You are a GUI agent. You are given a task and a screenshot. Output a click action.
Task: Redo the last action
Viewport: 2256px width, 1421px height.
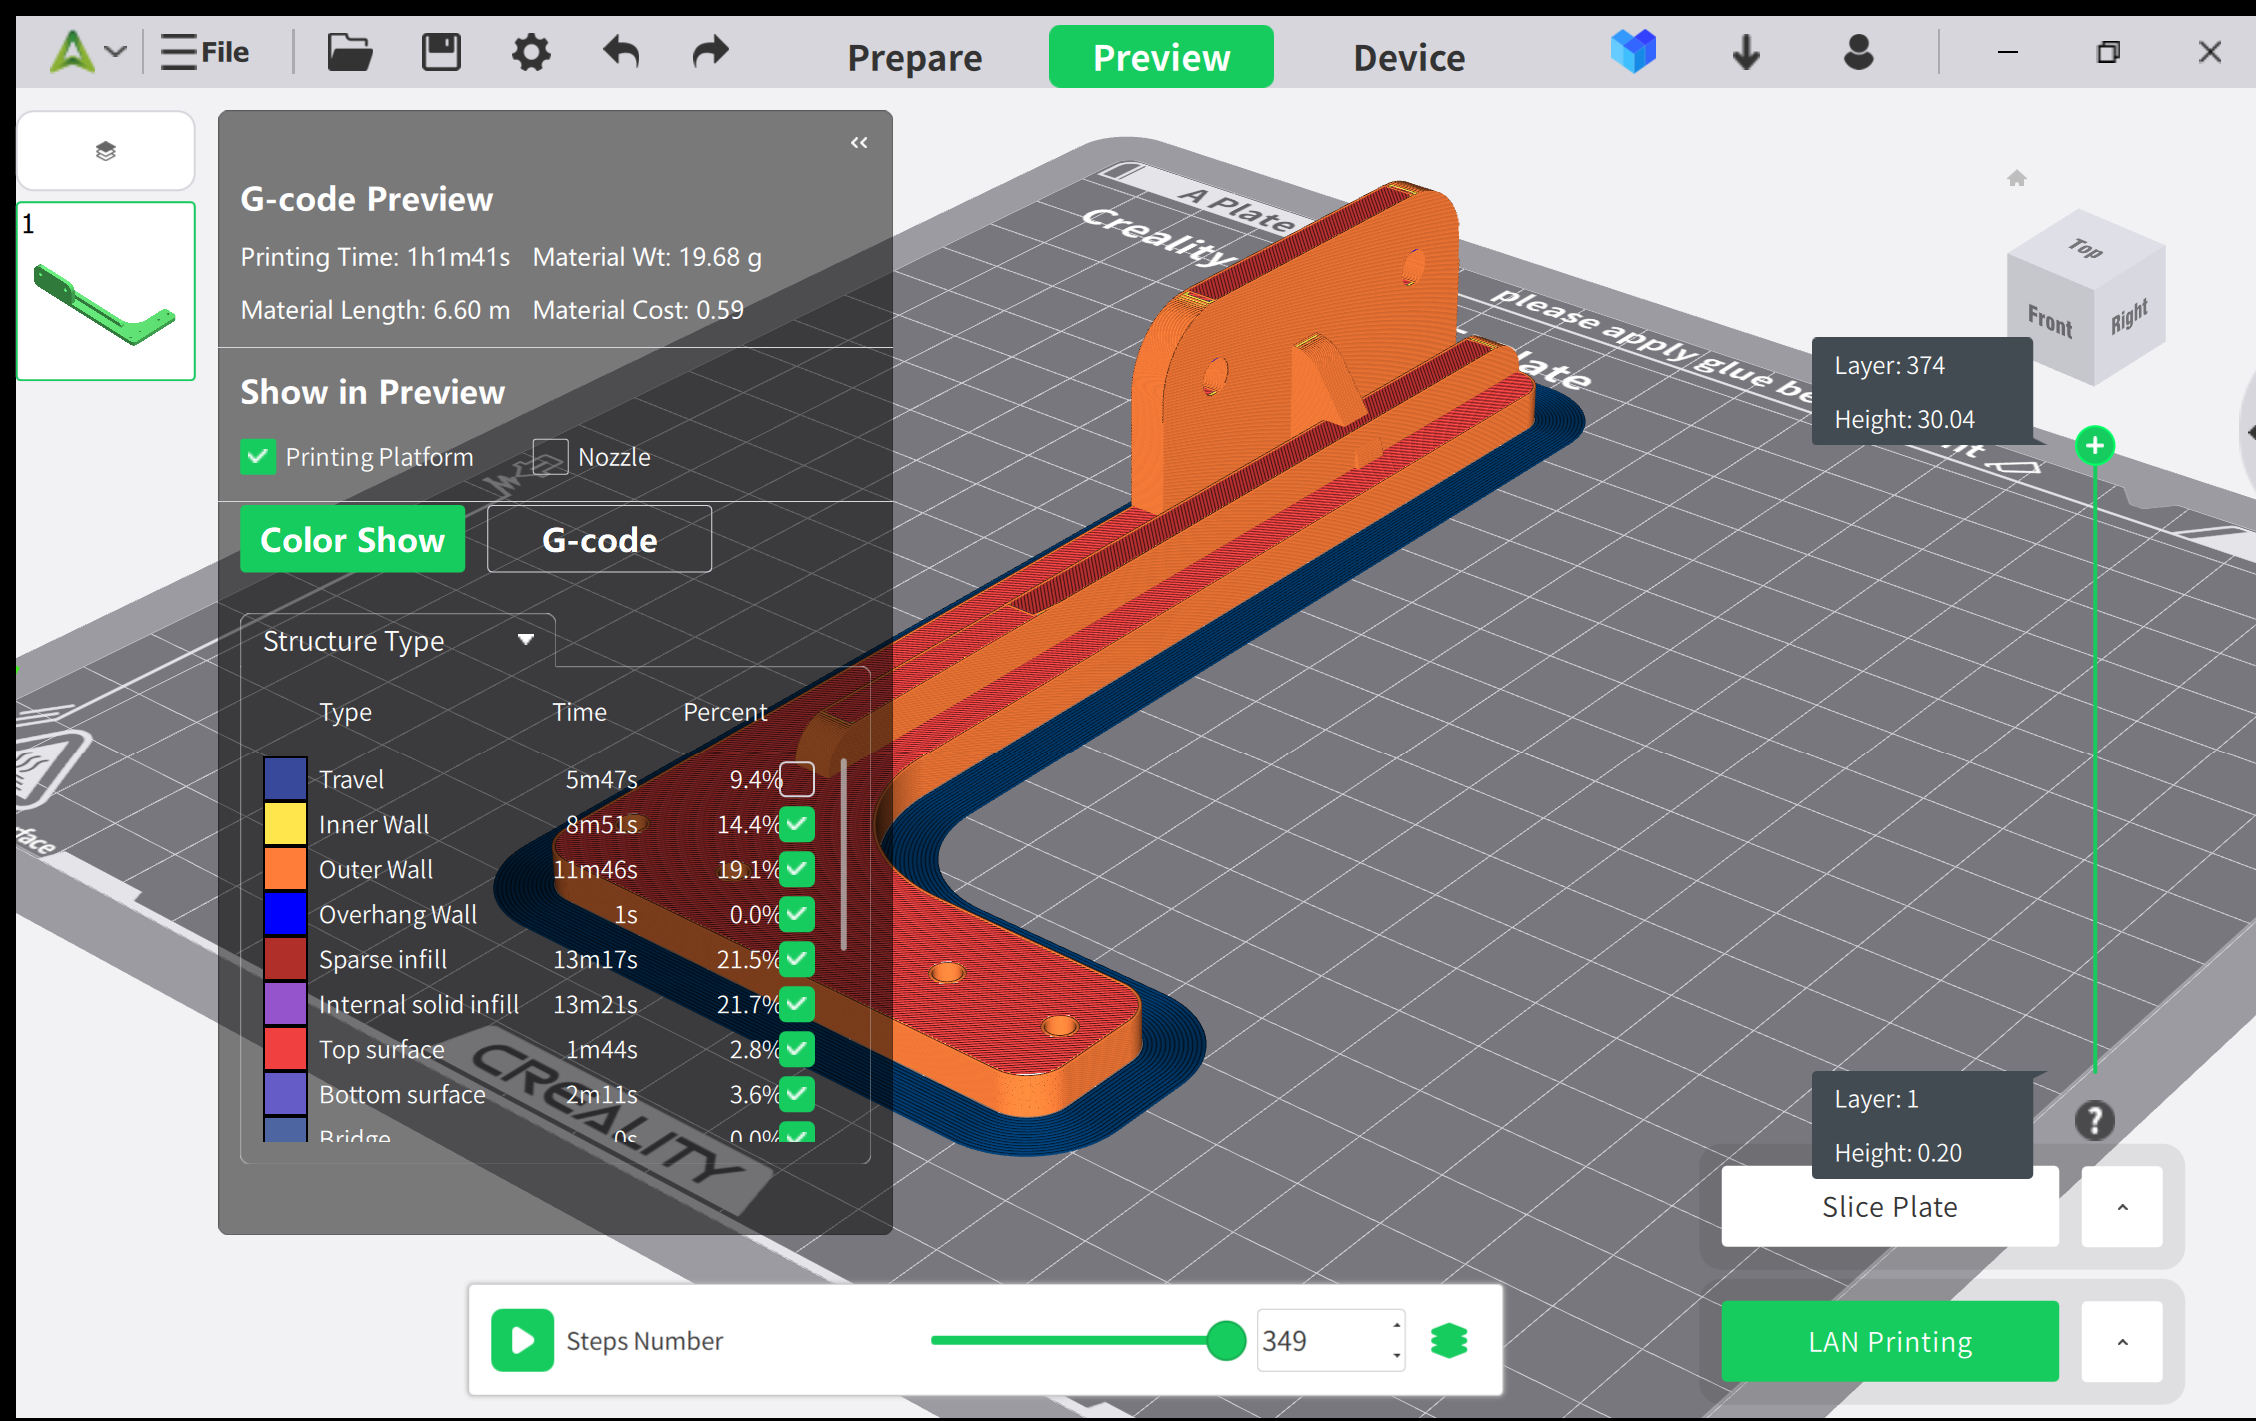[711, 52]
